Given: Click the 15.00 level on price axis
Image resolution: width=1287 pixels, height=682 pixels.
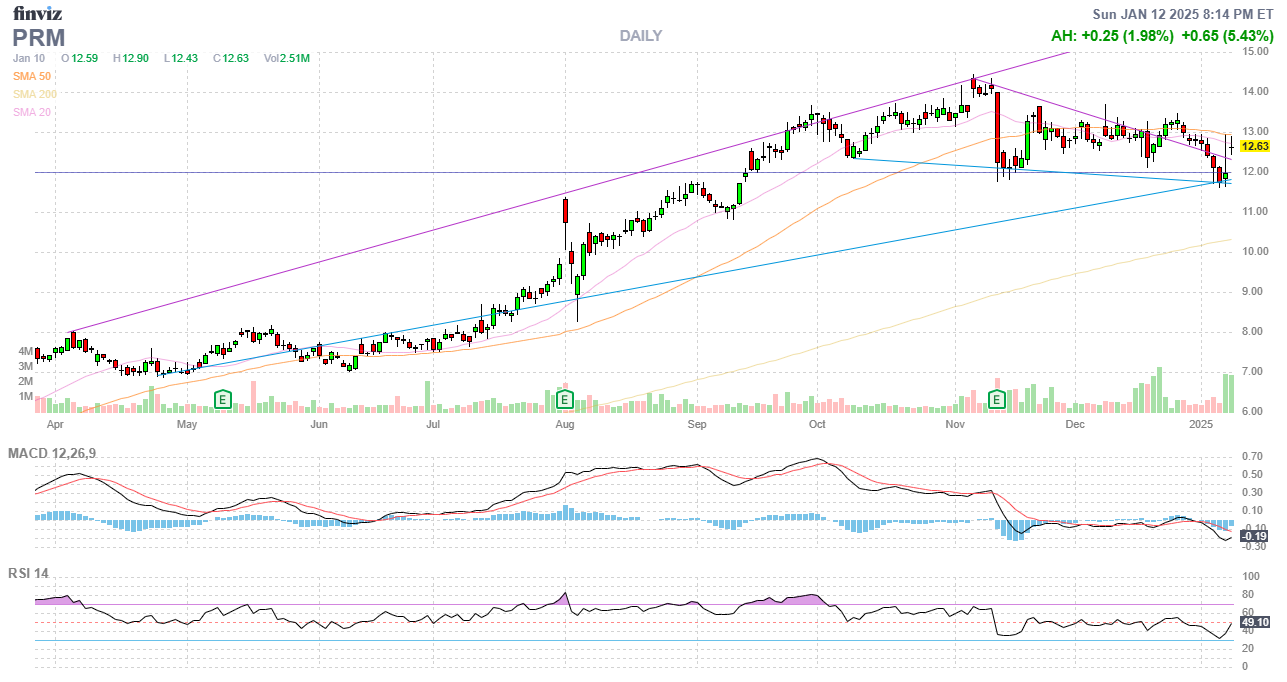Looking at the screenshot, I should tap(1255, 51).
